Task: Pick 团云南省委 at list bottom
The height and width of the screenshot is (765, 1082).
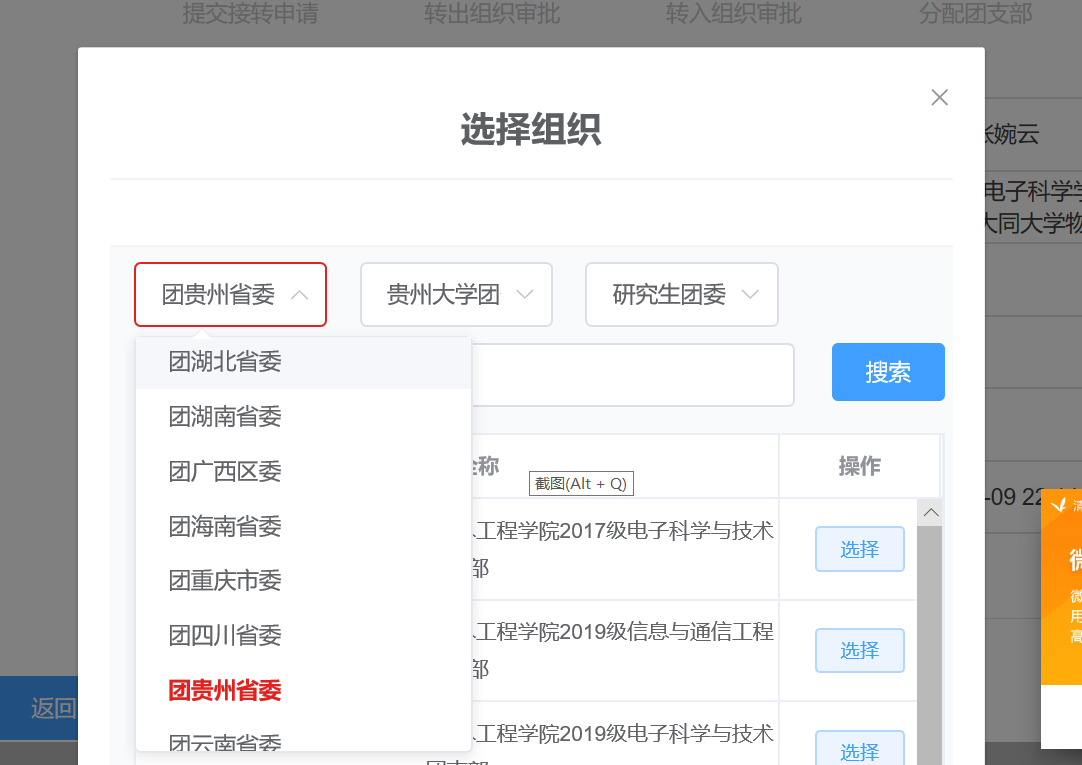Action: [x=225, y=742]
